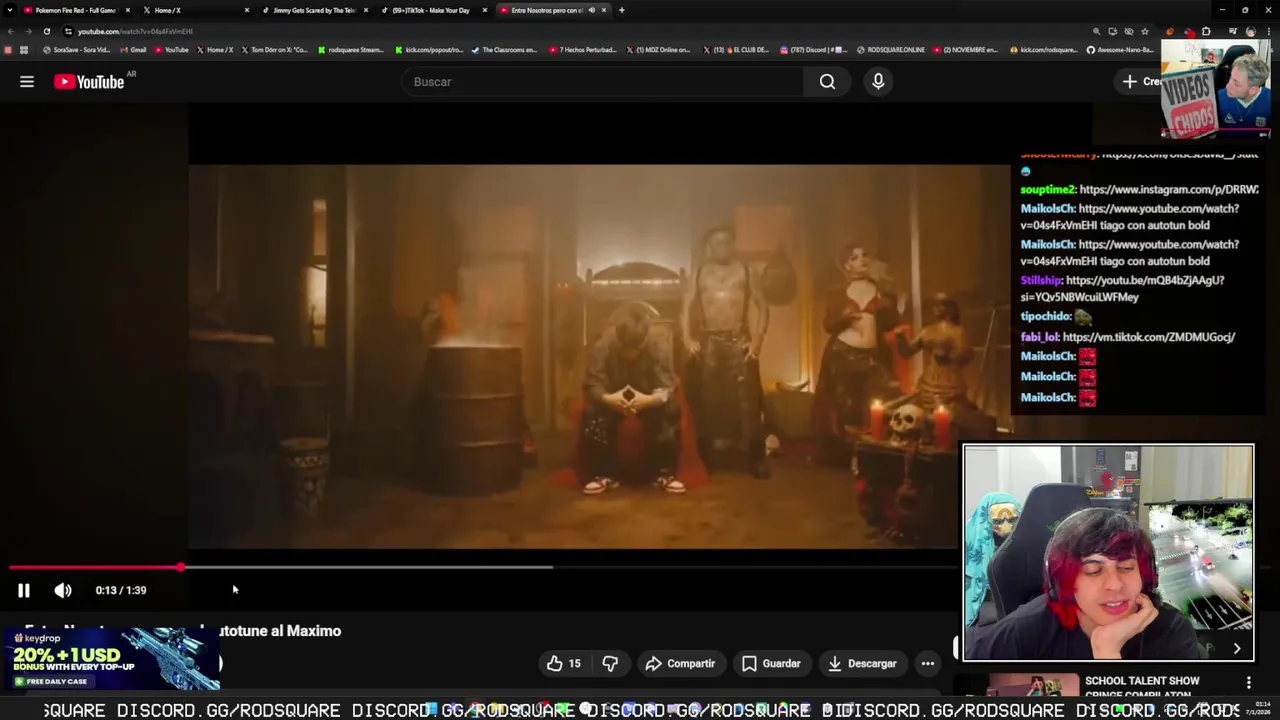View site information icon in address bar
Viewport: 1280px width, 720px height.
click(x=68, y=31)
